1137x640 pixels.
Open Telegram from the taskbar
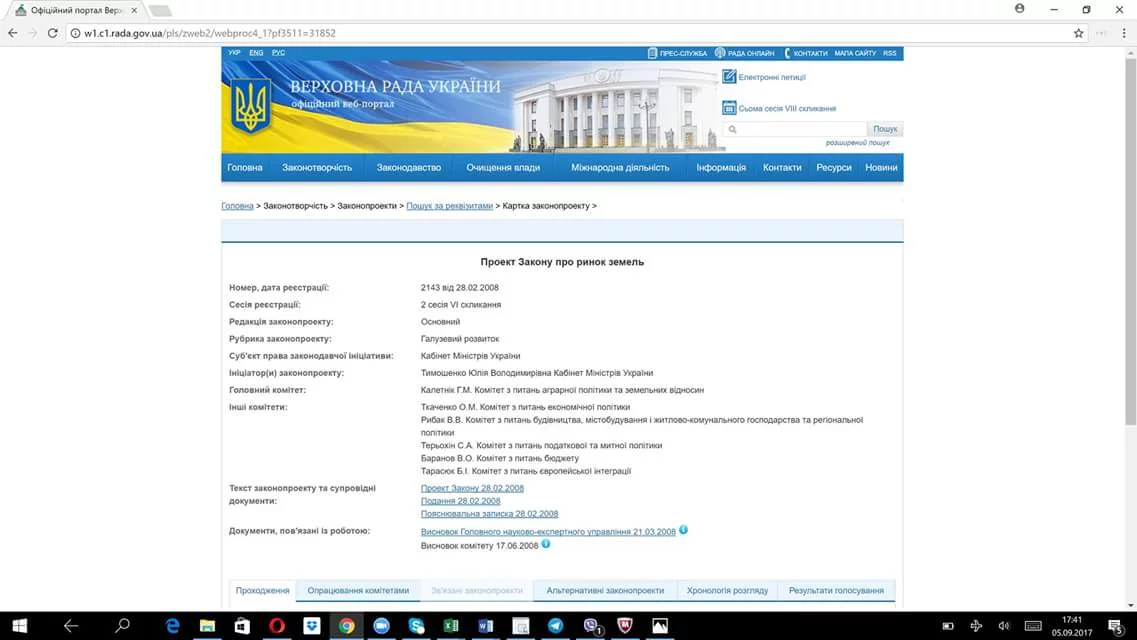tap(555, 626)
